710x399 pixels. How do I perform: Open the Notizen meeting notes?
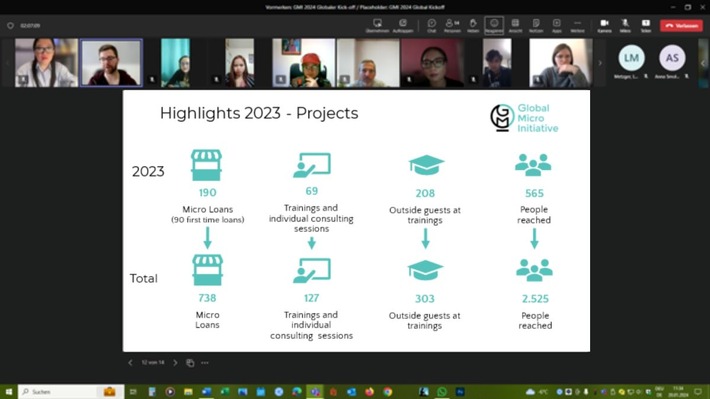coord(536,25)
